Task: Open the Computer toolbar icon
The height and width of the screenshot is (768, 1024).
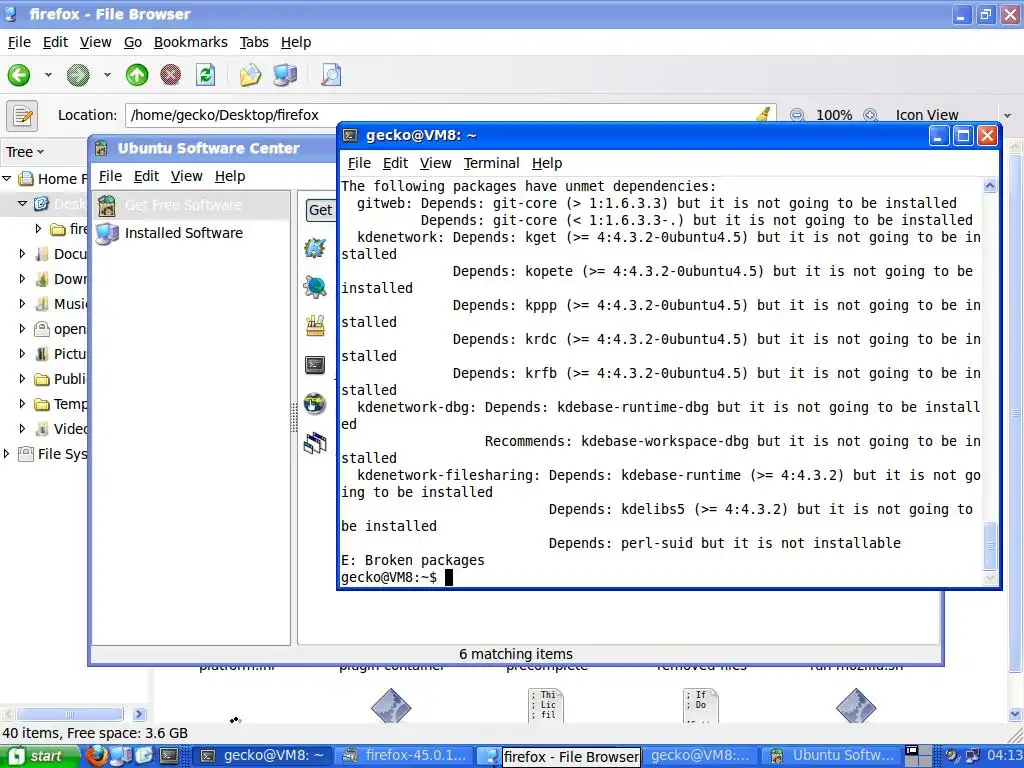Action: point(285,75)
